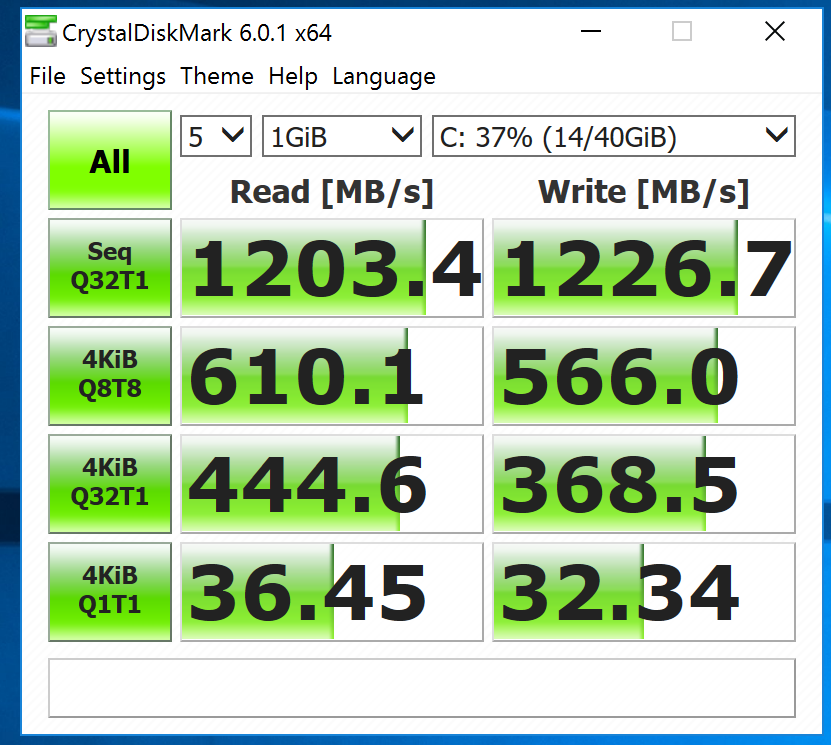Viewport: 831px width, 745px height.
Task: Select the Seq read result 1203.4
Action: pos(332,268)
